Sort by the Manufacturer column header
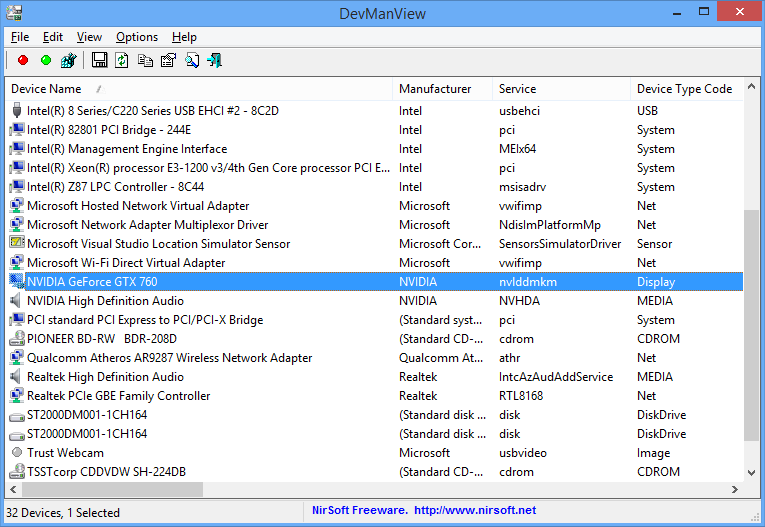This screenshot has height=527, width=765. coord(443,89)
